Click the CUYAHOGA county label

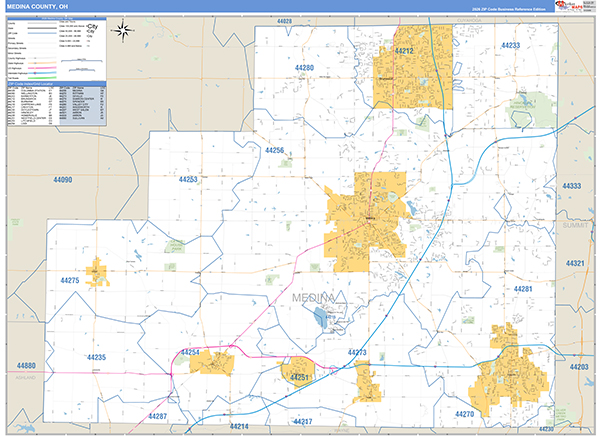pos(469,20)
